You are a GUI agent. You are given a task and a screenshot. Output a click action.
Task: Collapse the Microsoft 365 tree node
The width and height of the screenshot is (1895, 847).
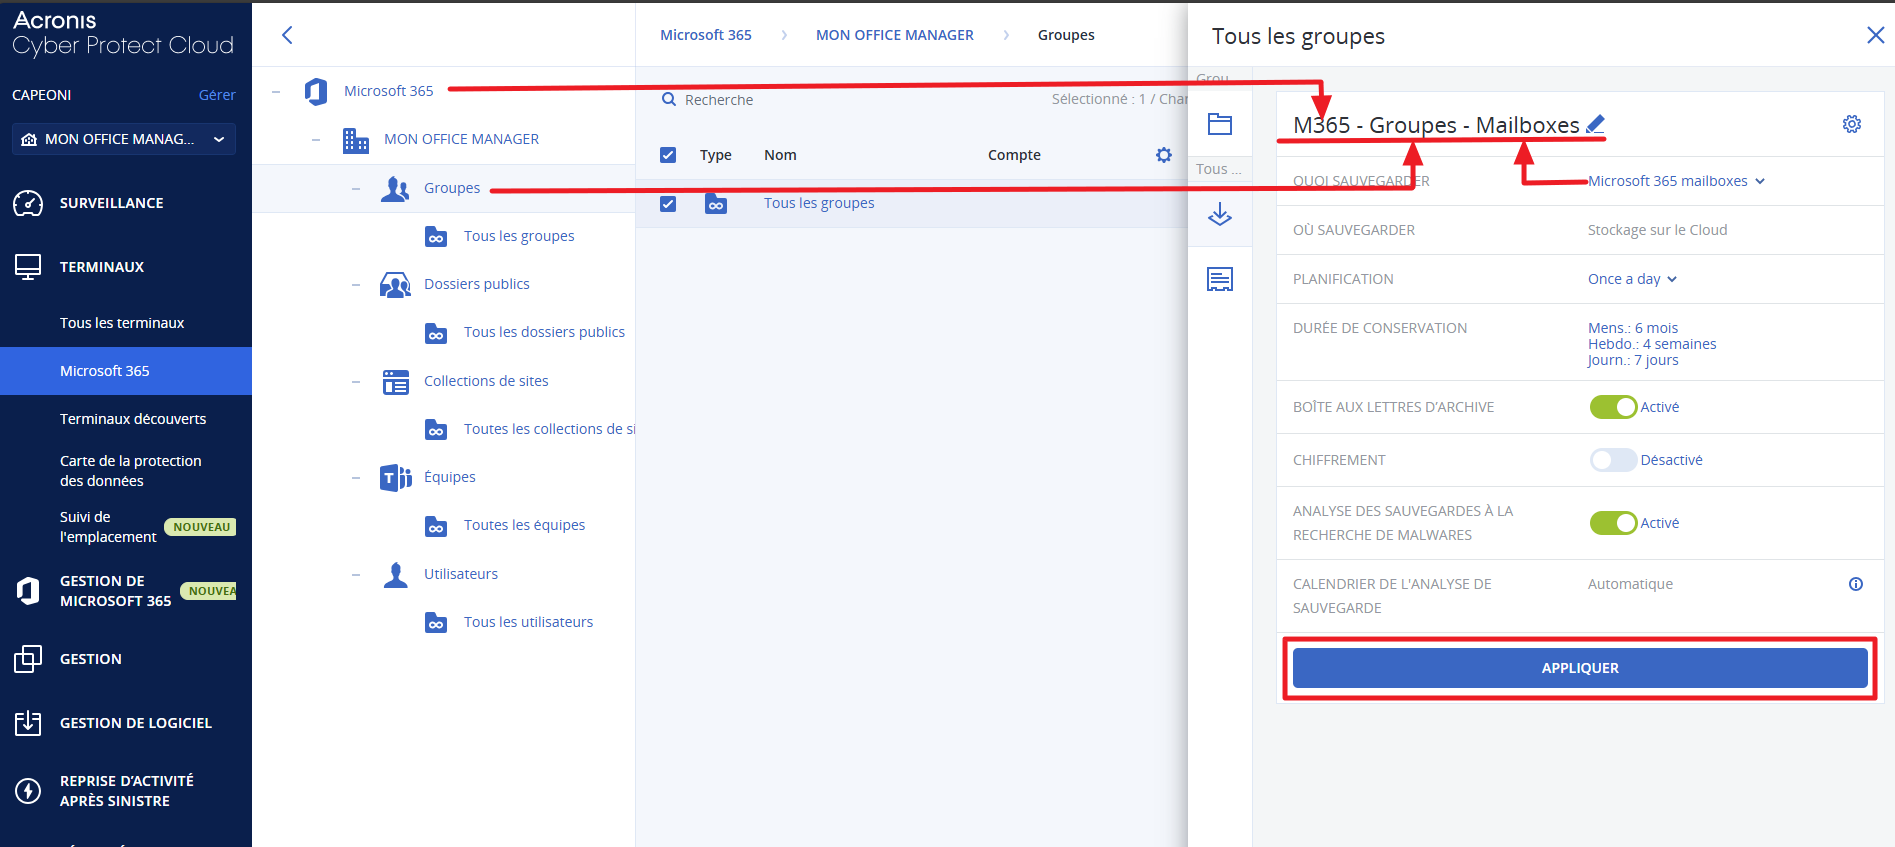click(x=276, y=91)
